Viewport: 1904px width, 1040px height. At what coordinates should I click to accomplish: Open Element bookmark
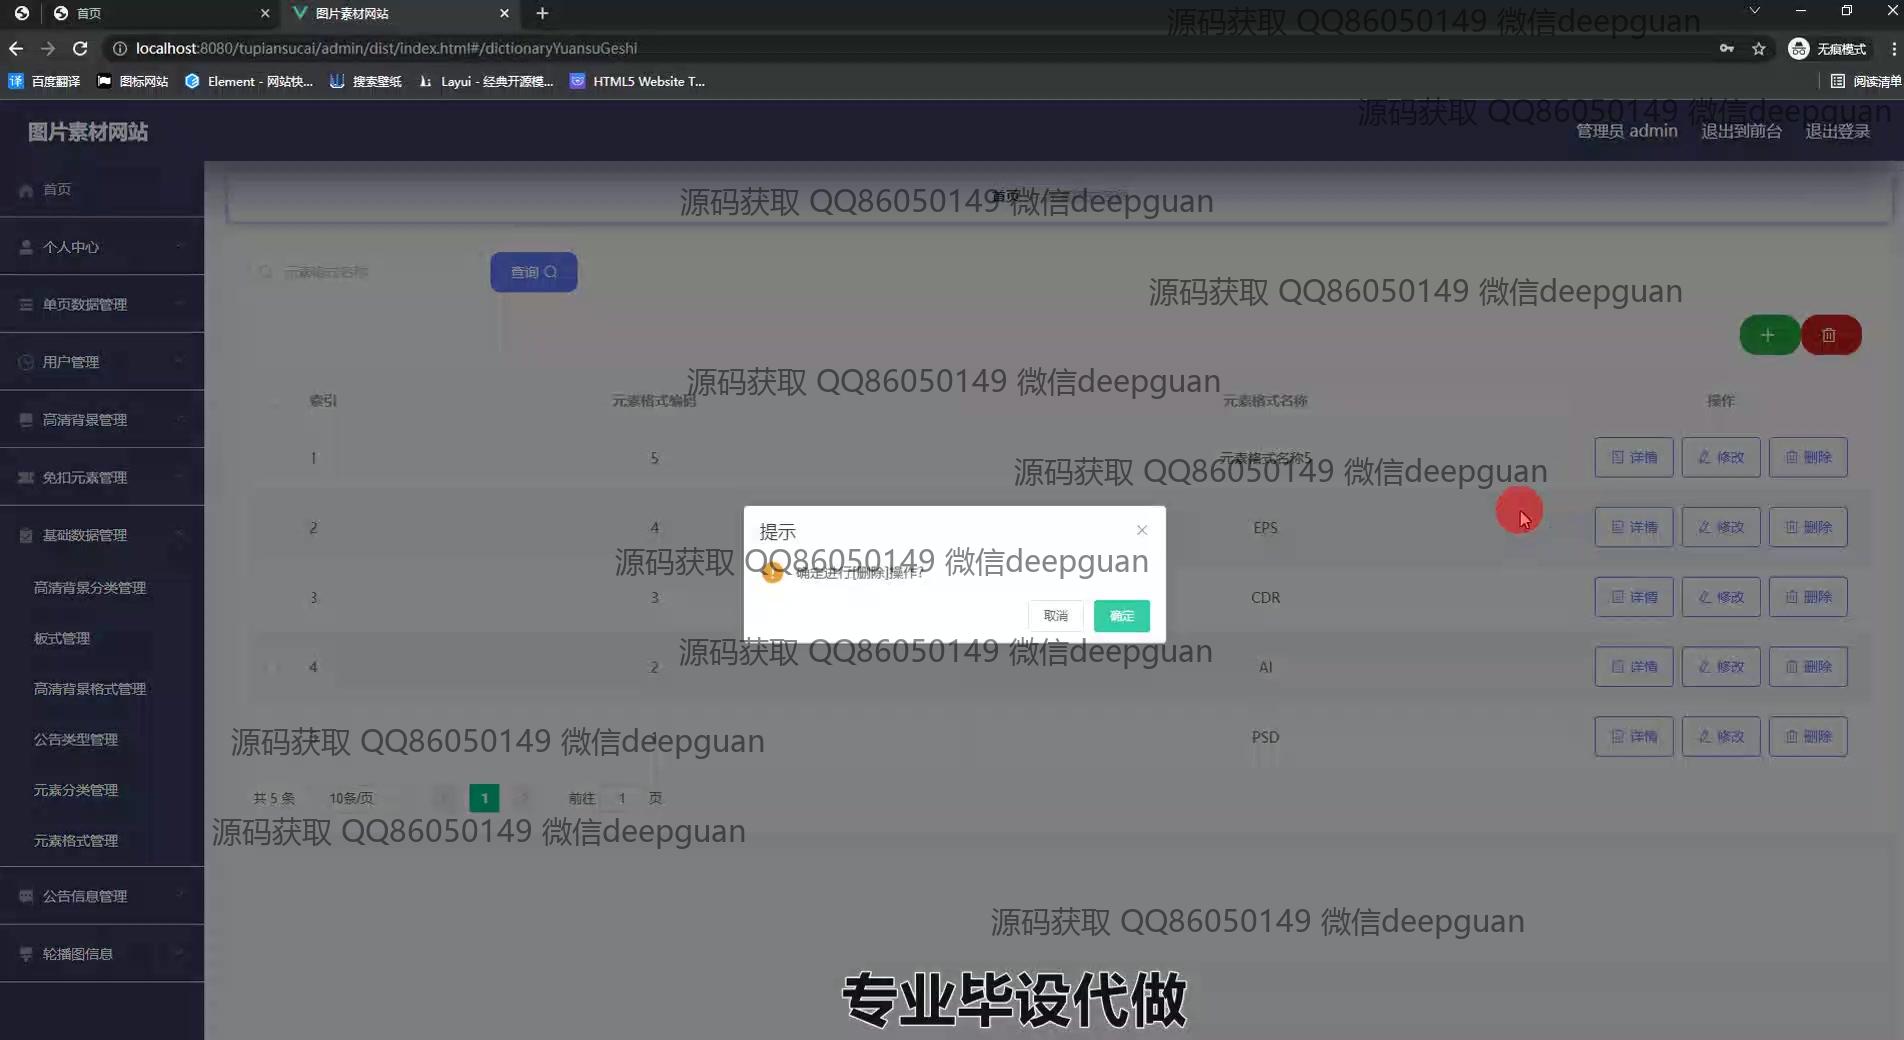click(249, 81)
